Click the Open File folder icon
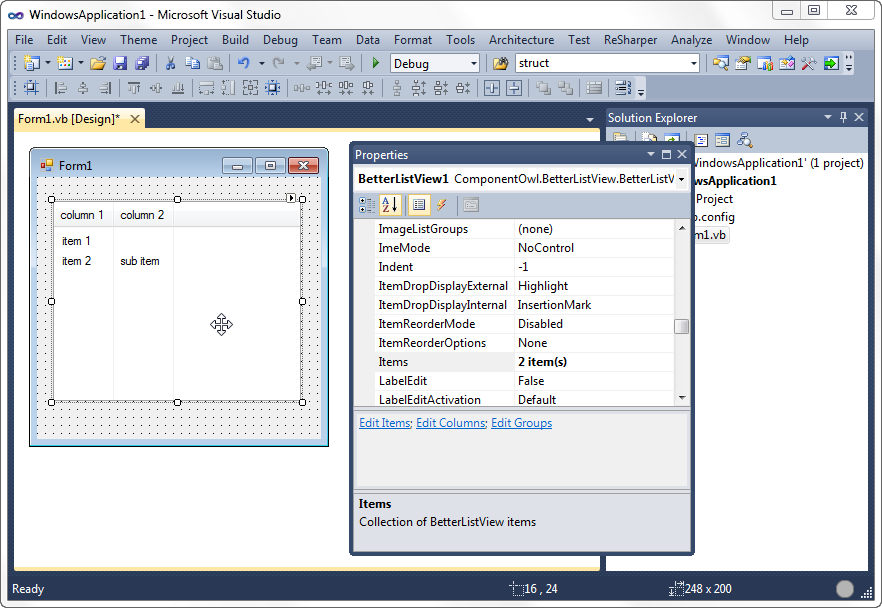 98,63
